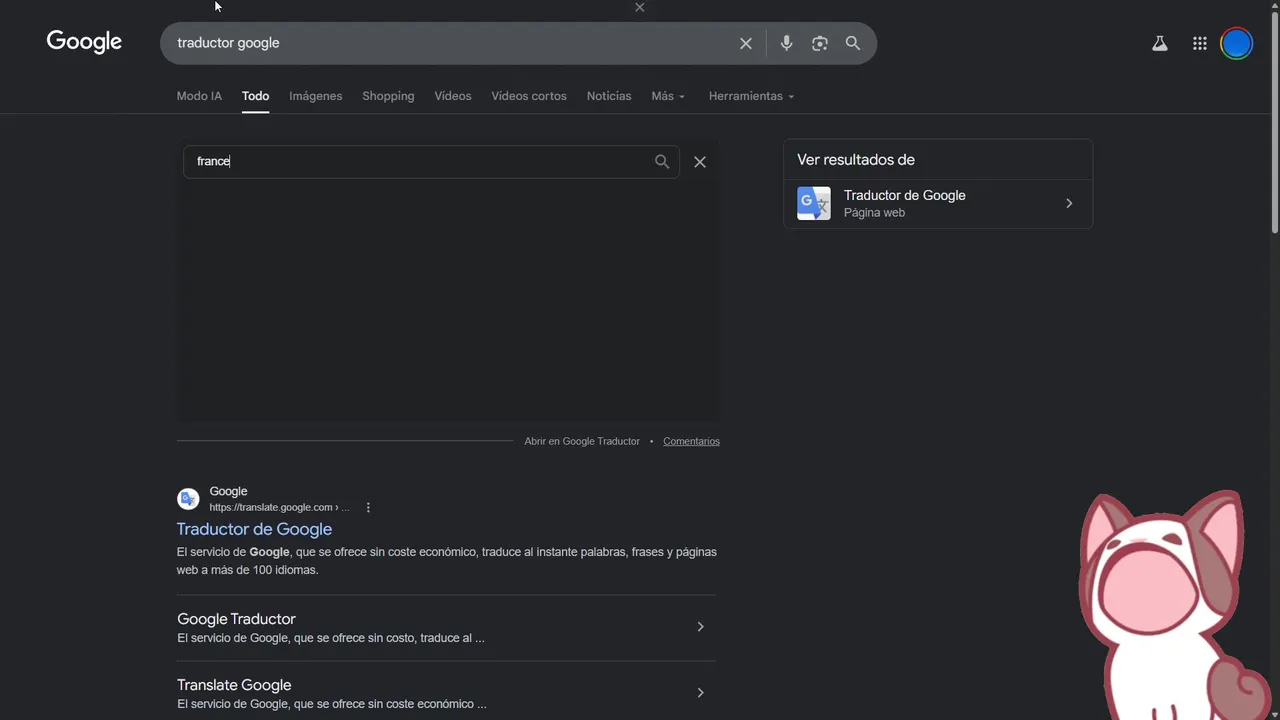Screen dimensions: 1280x720
Task: Expand Translate Google sitelink chevron
Action: [x=700, y=693]
